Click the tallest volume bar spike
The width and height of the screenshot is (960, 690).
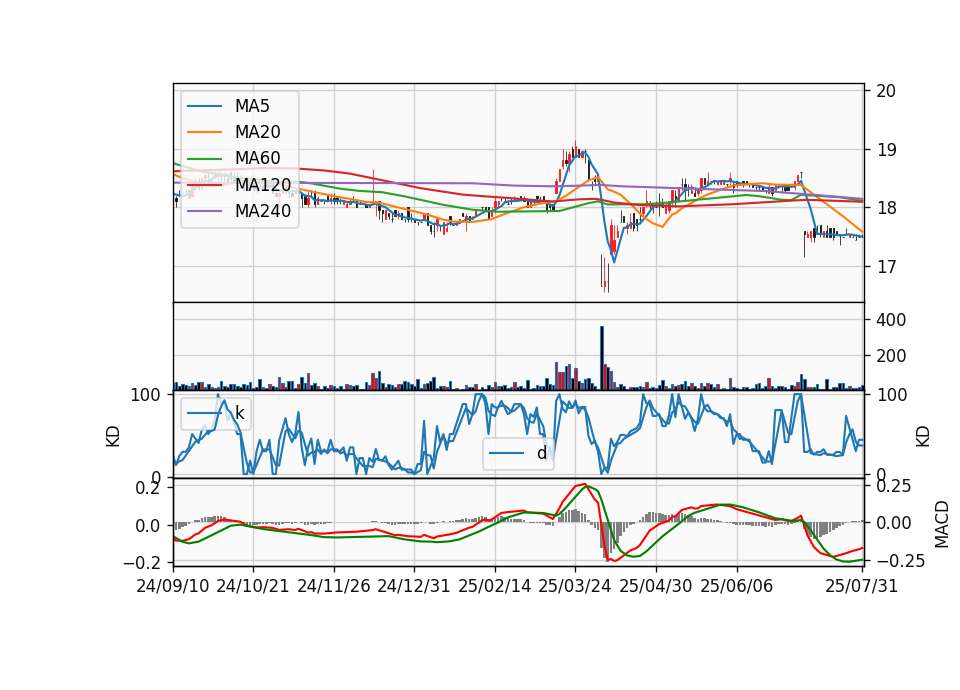coord(602,358)
